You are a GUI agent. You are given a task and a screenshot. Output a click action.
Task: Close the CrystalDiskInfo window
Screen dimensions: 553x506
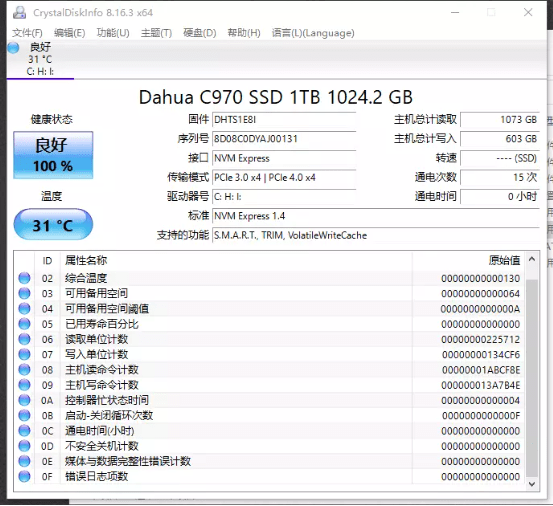528,13
